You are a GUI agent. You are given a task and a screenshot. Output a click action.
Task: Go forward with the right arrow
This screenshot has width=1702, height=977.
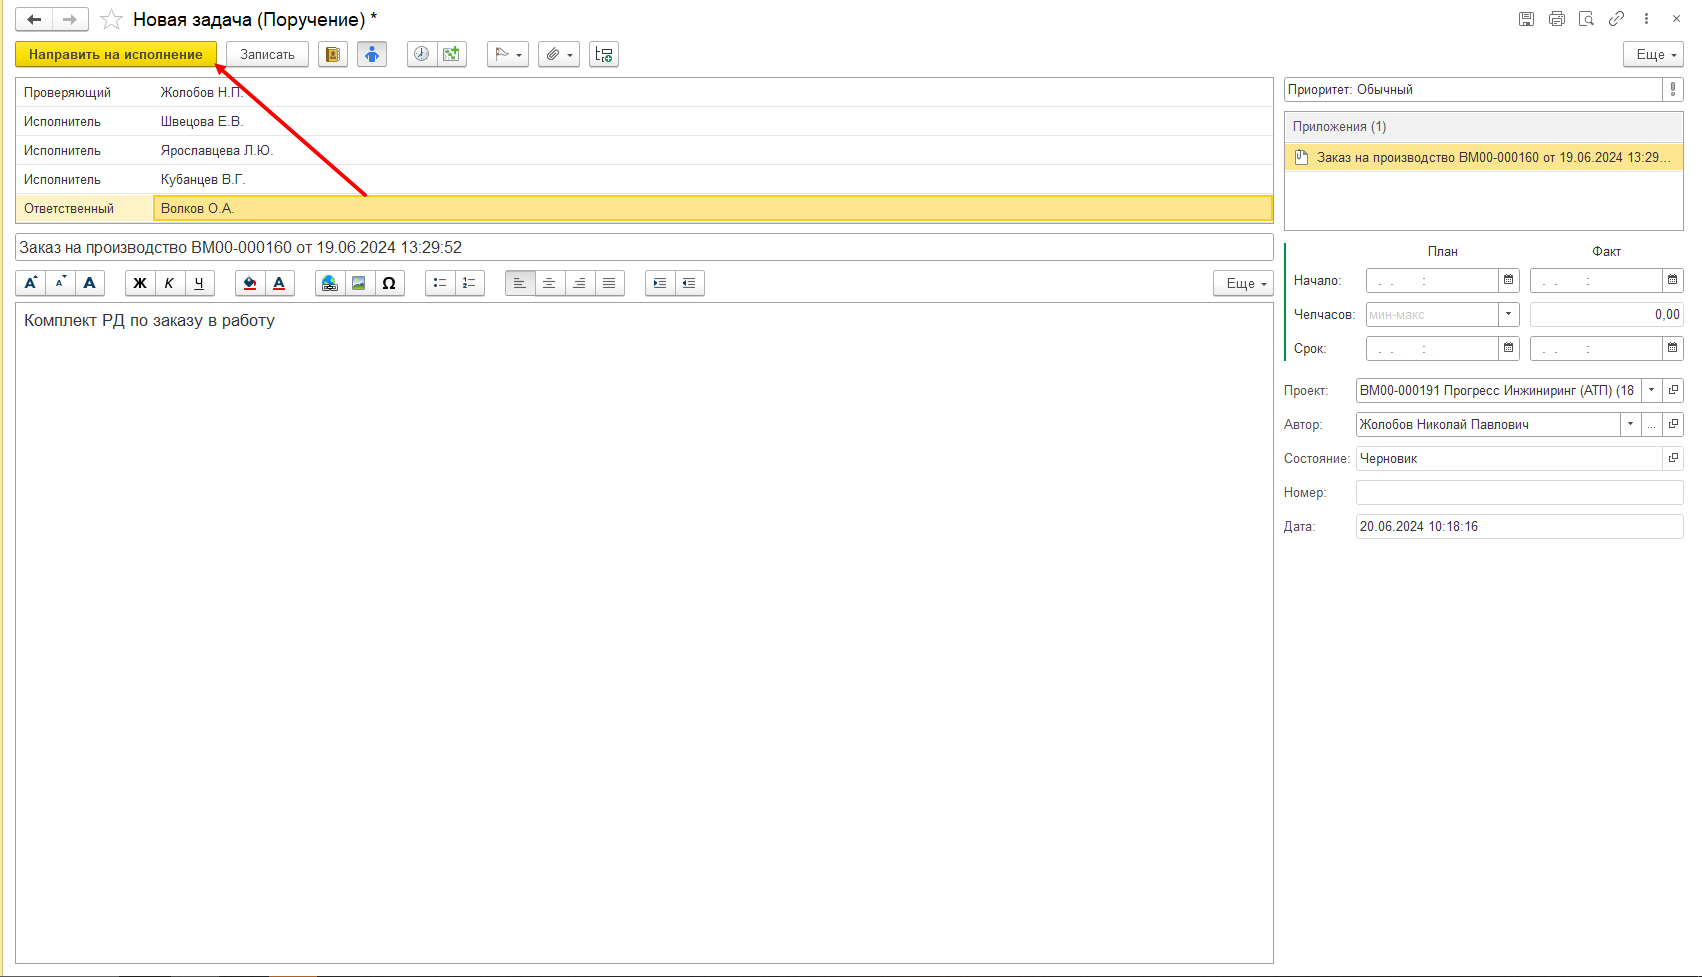coord(70,19)
